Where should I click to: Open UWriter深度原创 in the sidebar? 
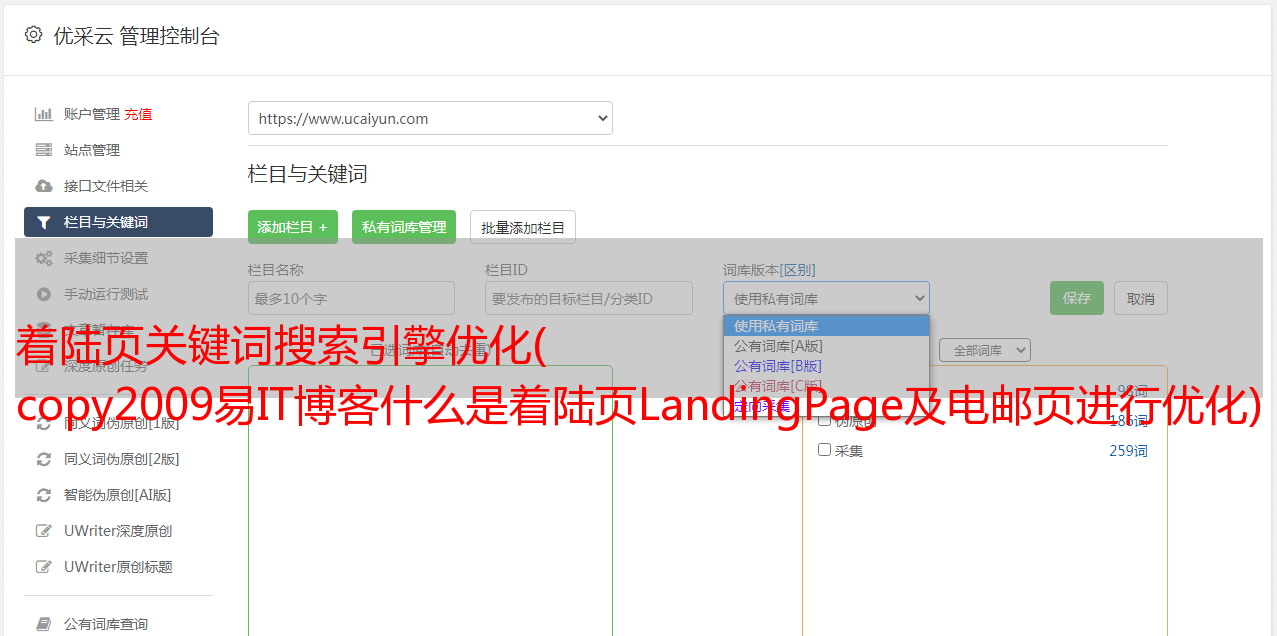point(118,531)
